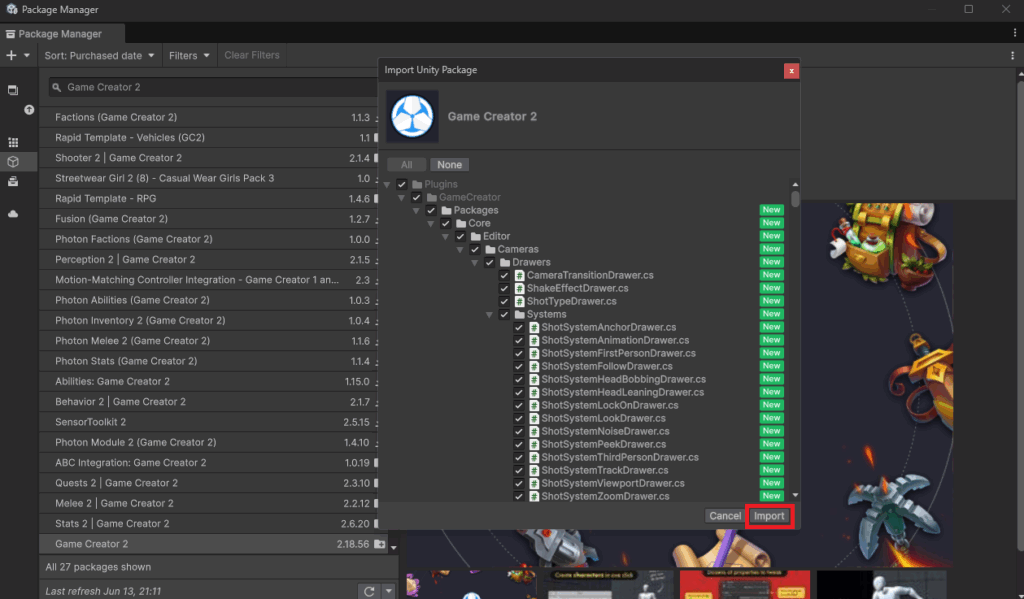Select the Game Creator 2 package row
Screen dimensions: 1024x599
(214, 543)
